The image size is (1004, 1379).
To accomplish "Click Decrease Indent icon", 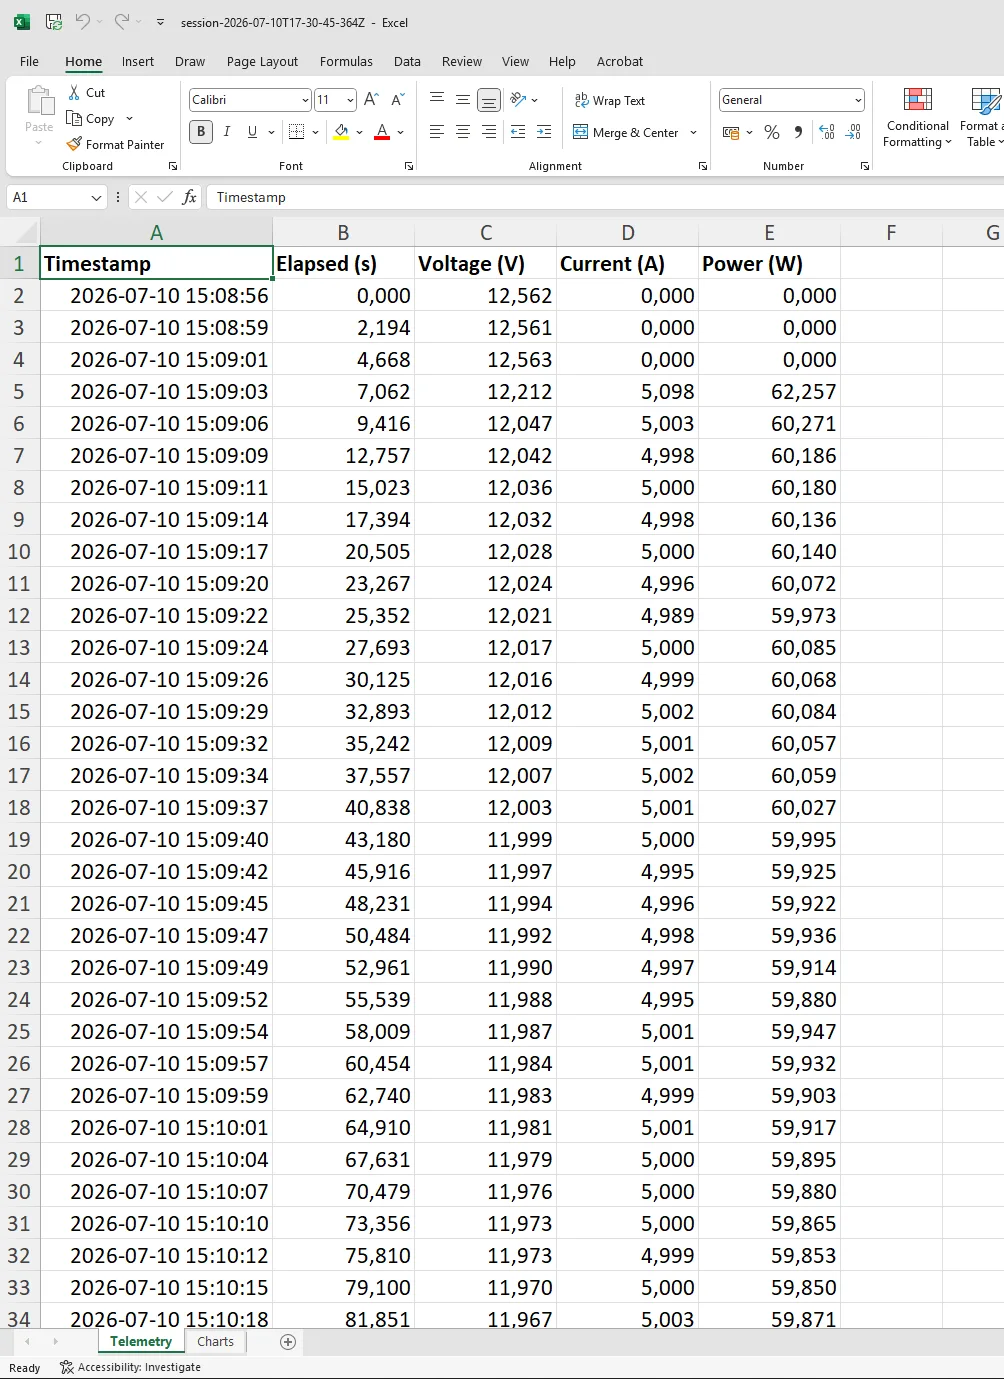I will pos(518,131).
